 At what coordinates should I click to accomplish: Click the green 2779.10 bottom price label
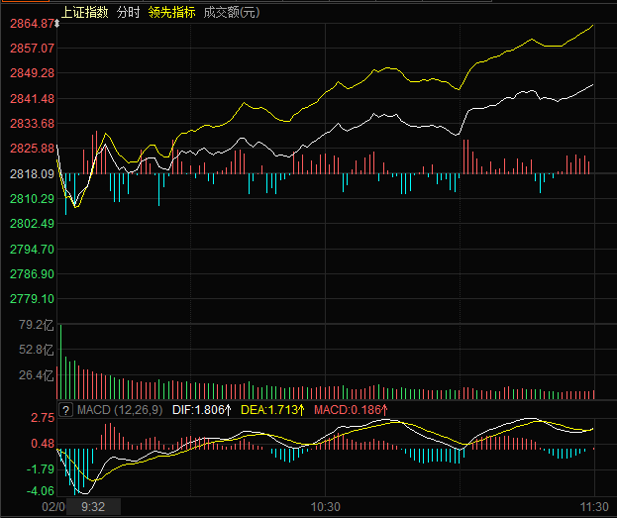click(x=33, y=299)
